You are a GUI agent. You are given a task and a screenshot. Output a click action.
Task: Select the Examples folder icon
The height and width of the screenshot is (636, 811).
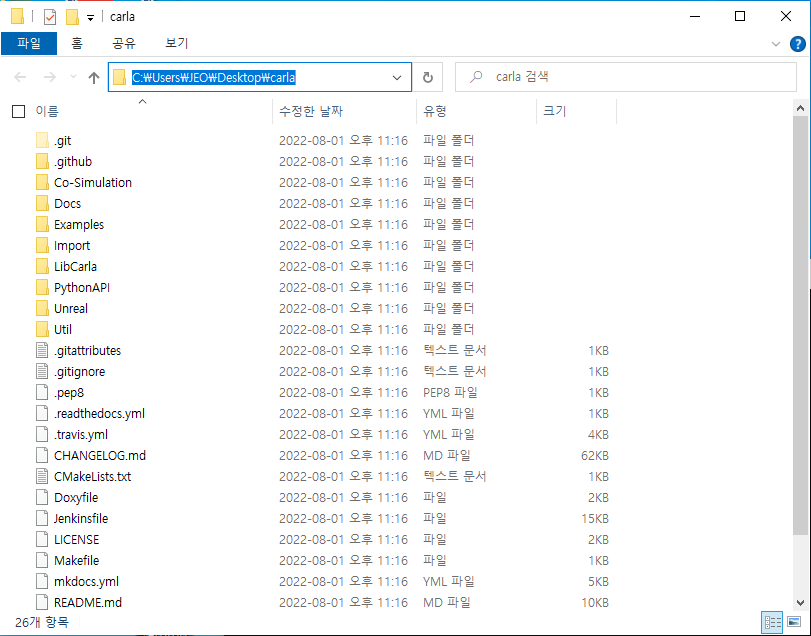(x=42, y=224)
